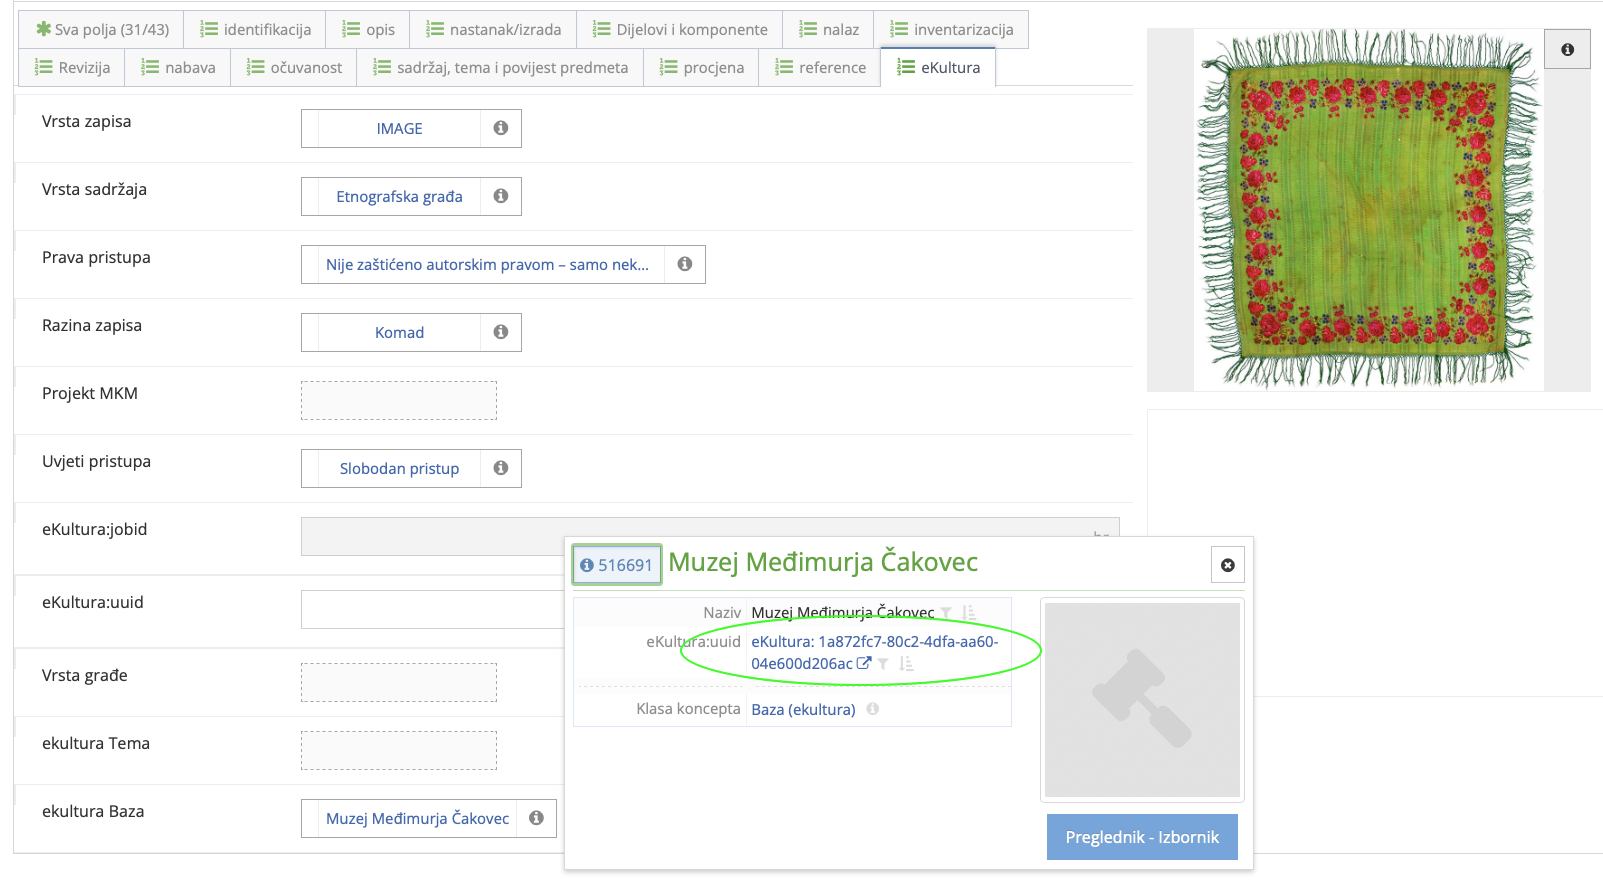The width and height of the screenshot is (1603, 896).
Task: Click filter icon next to Naziv value
Action: pos(946,613)
